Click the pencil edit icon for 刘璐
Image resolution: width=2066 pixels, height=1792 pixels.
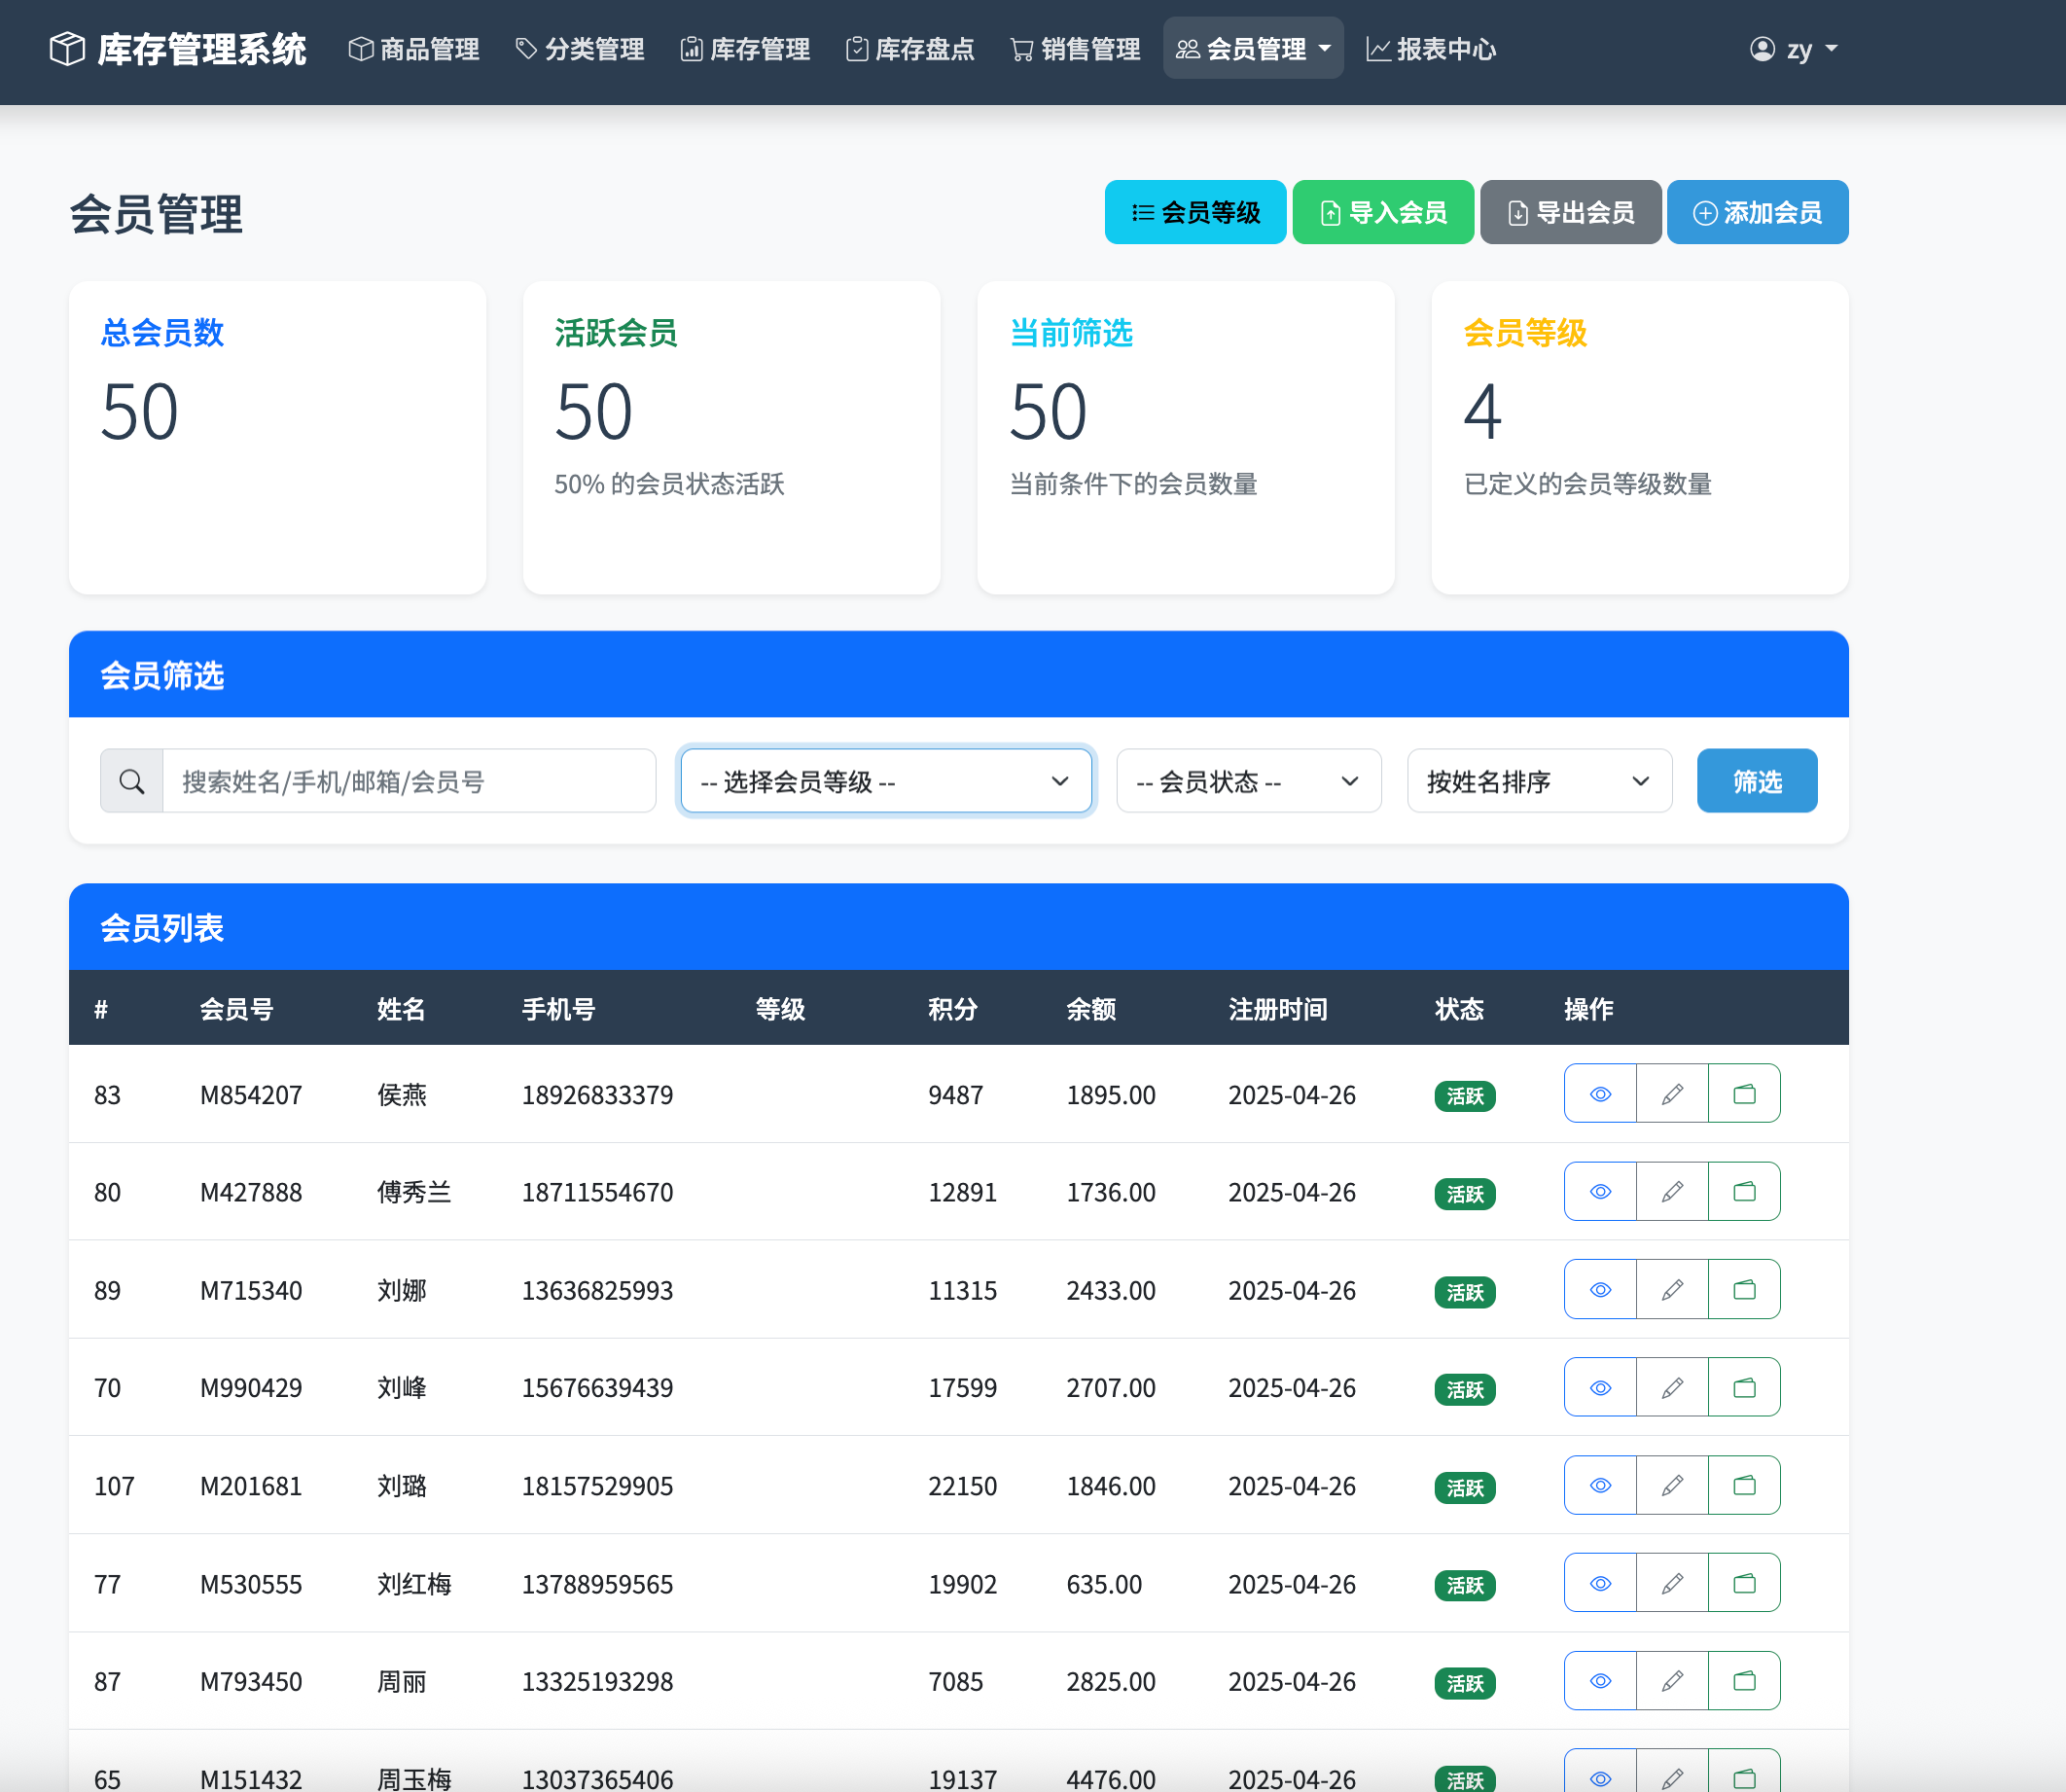1672,1485
